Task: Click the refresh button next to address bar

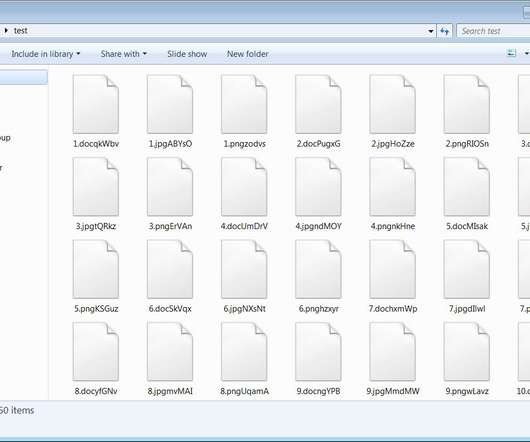Action: tap(444, 31)
